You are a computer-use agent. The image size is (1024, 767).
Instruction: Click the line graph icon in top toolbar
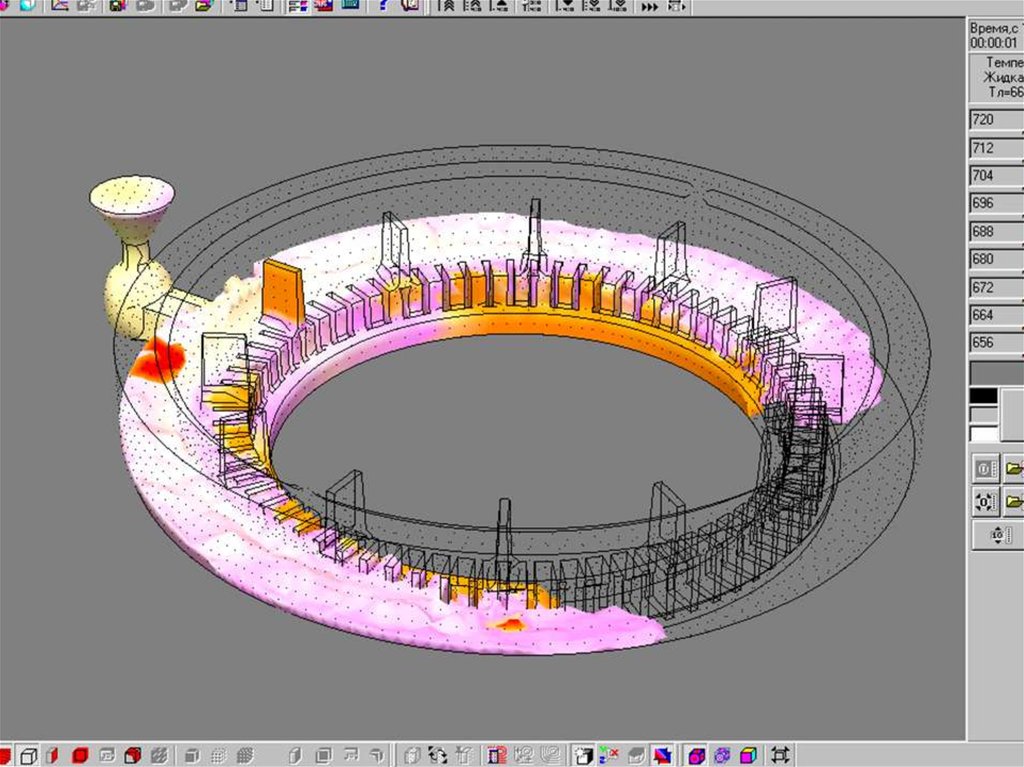pyautogui.click(x=59, y=5)
